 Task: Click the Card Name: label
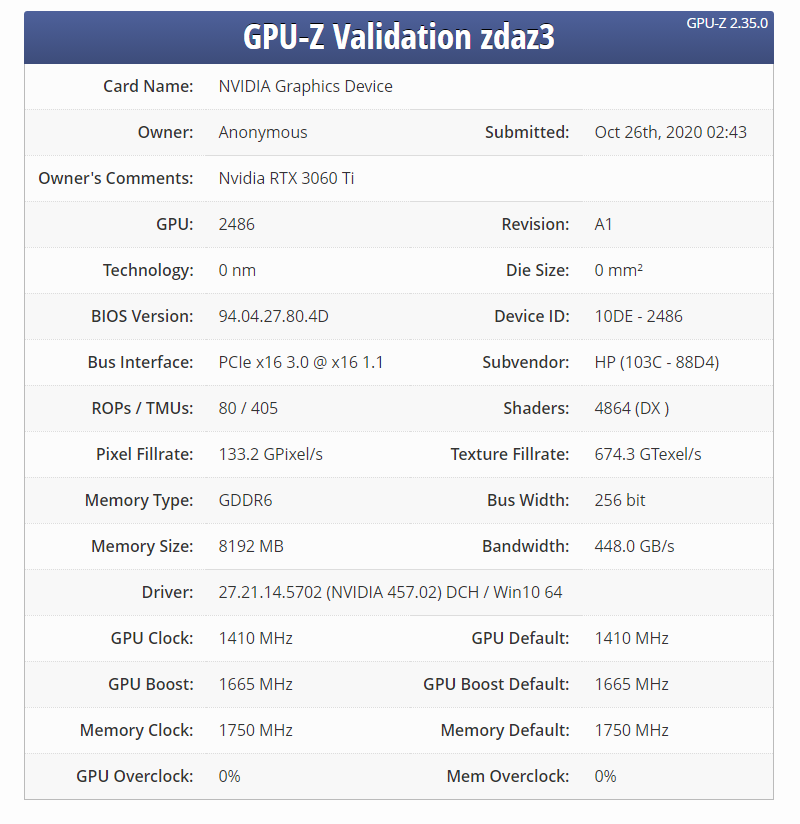148,86
